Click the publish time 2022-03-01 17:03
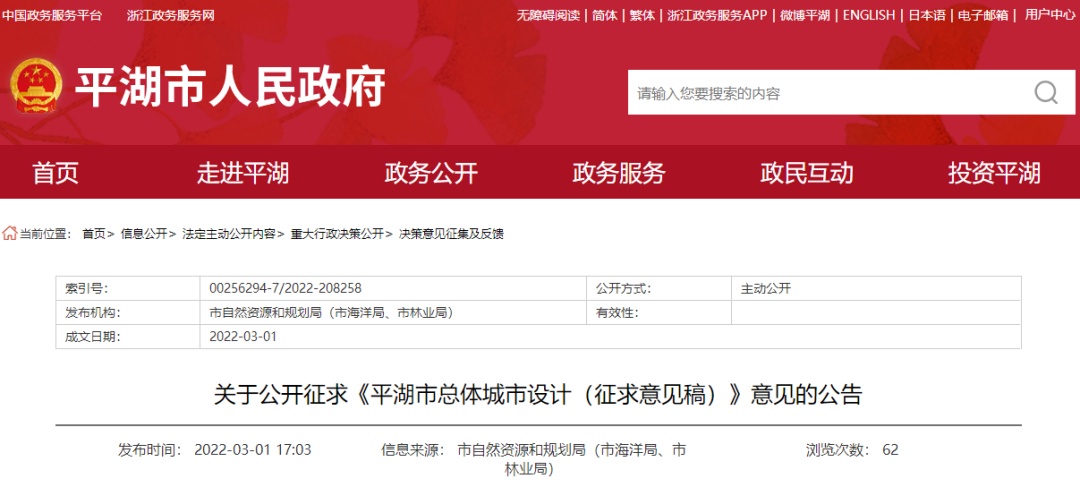Image resolution: width=1080 pixels, height=487 pixels. [x=253, y=450]
